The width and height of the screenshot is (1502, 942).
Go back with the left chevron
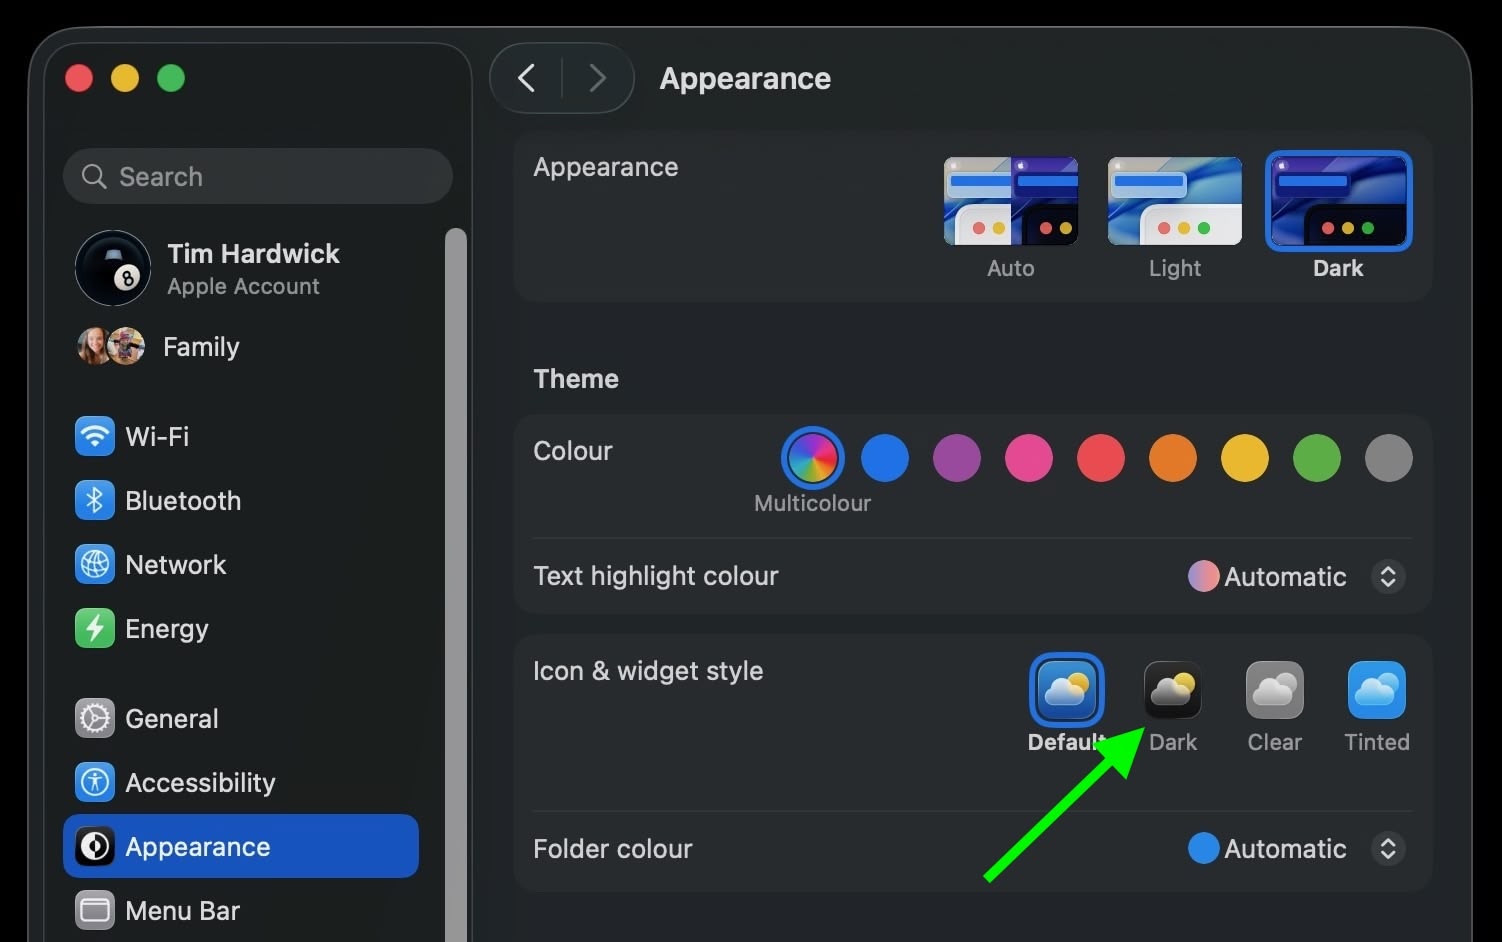coord(527,78)
